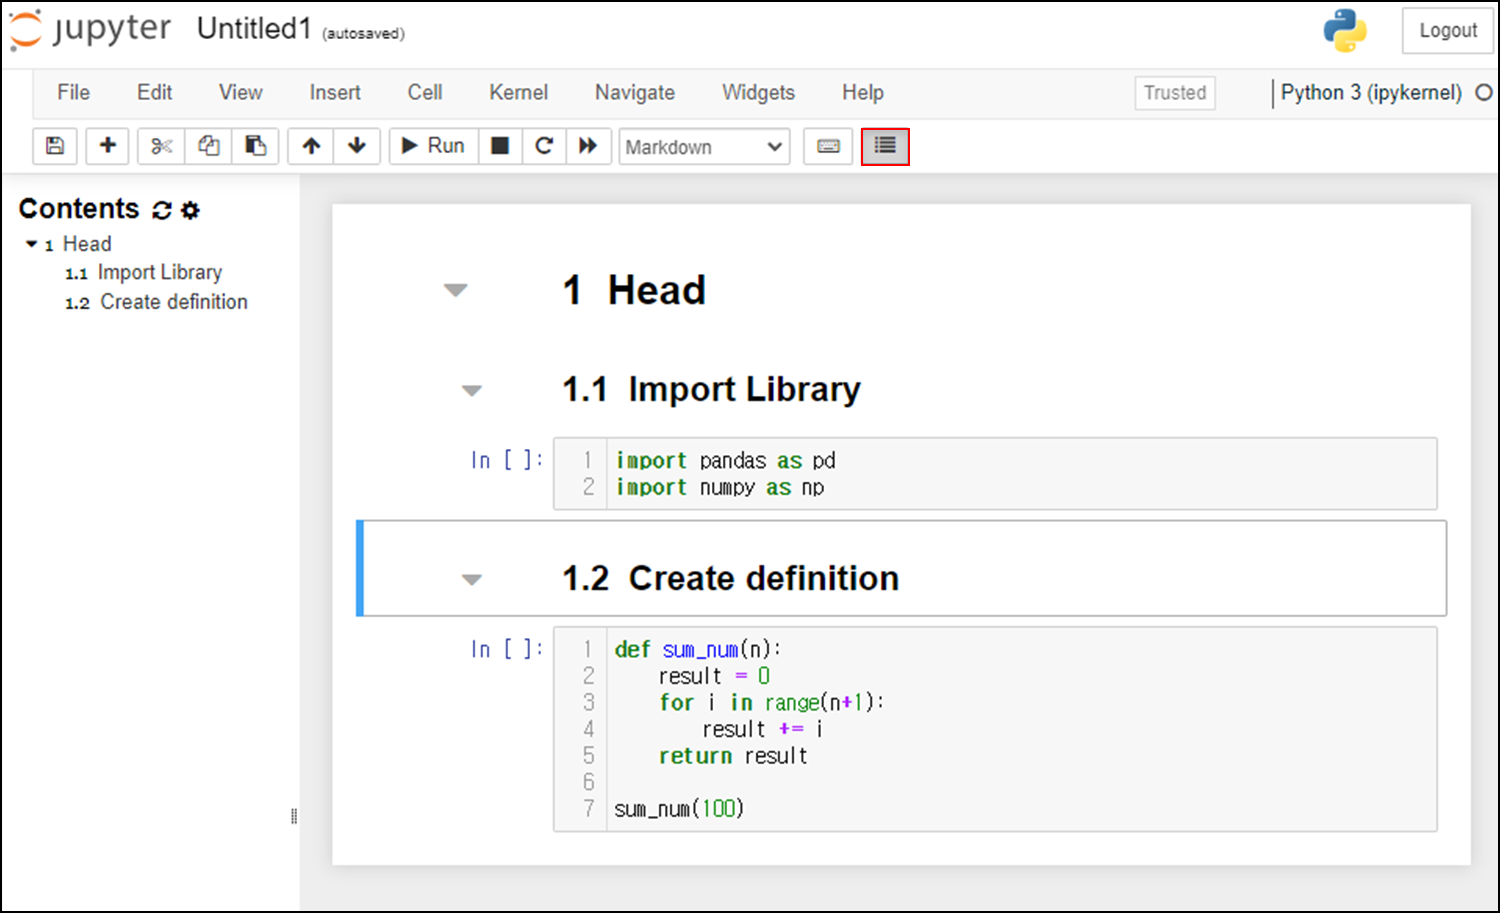Click the autosaved status text

(x=363, y=33)
